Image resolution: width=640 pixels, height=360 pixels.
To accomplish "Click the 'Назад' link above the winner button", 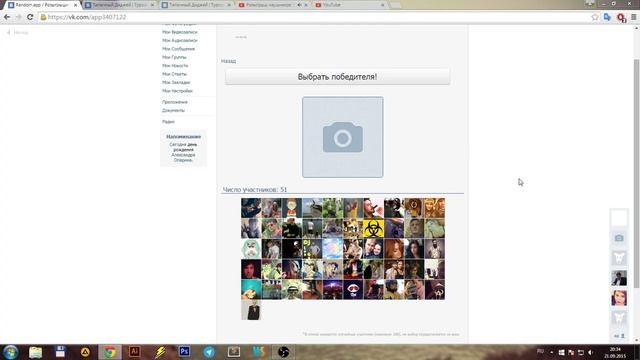I will [x=228, y=61].
